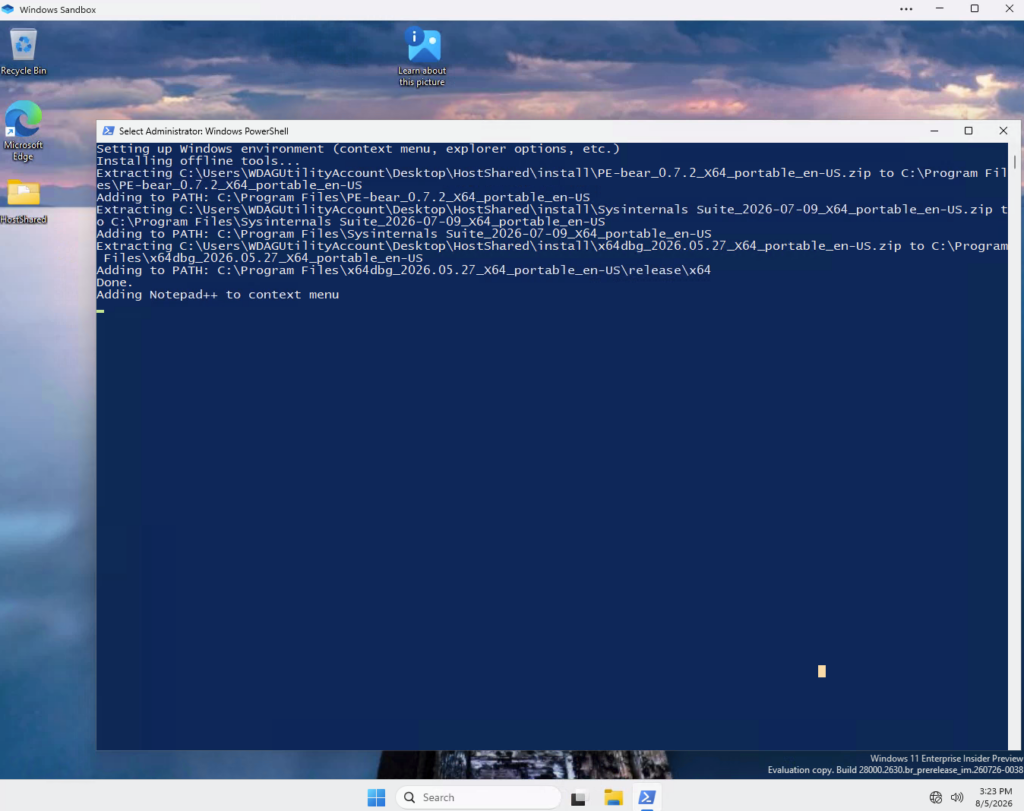1024x811 pixels.
Task: Select the HostShared folder on desktop
Action: point(24,202)
